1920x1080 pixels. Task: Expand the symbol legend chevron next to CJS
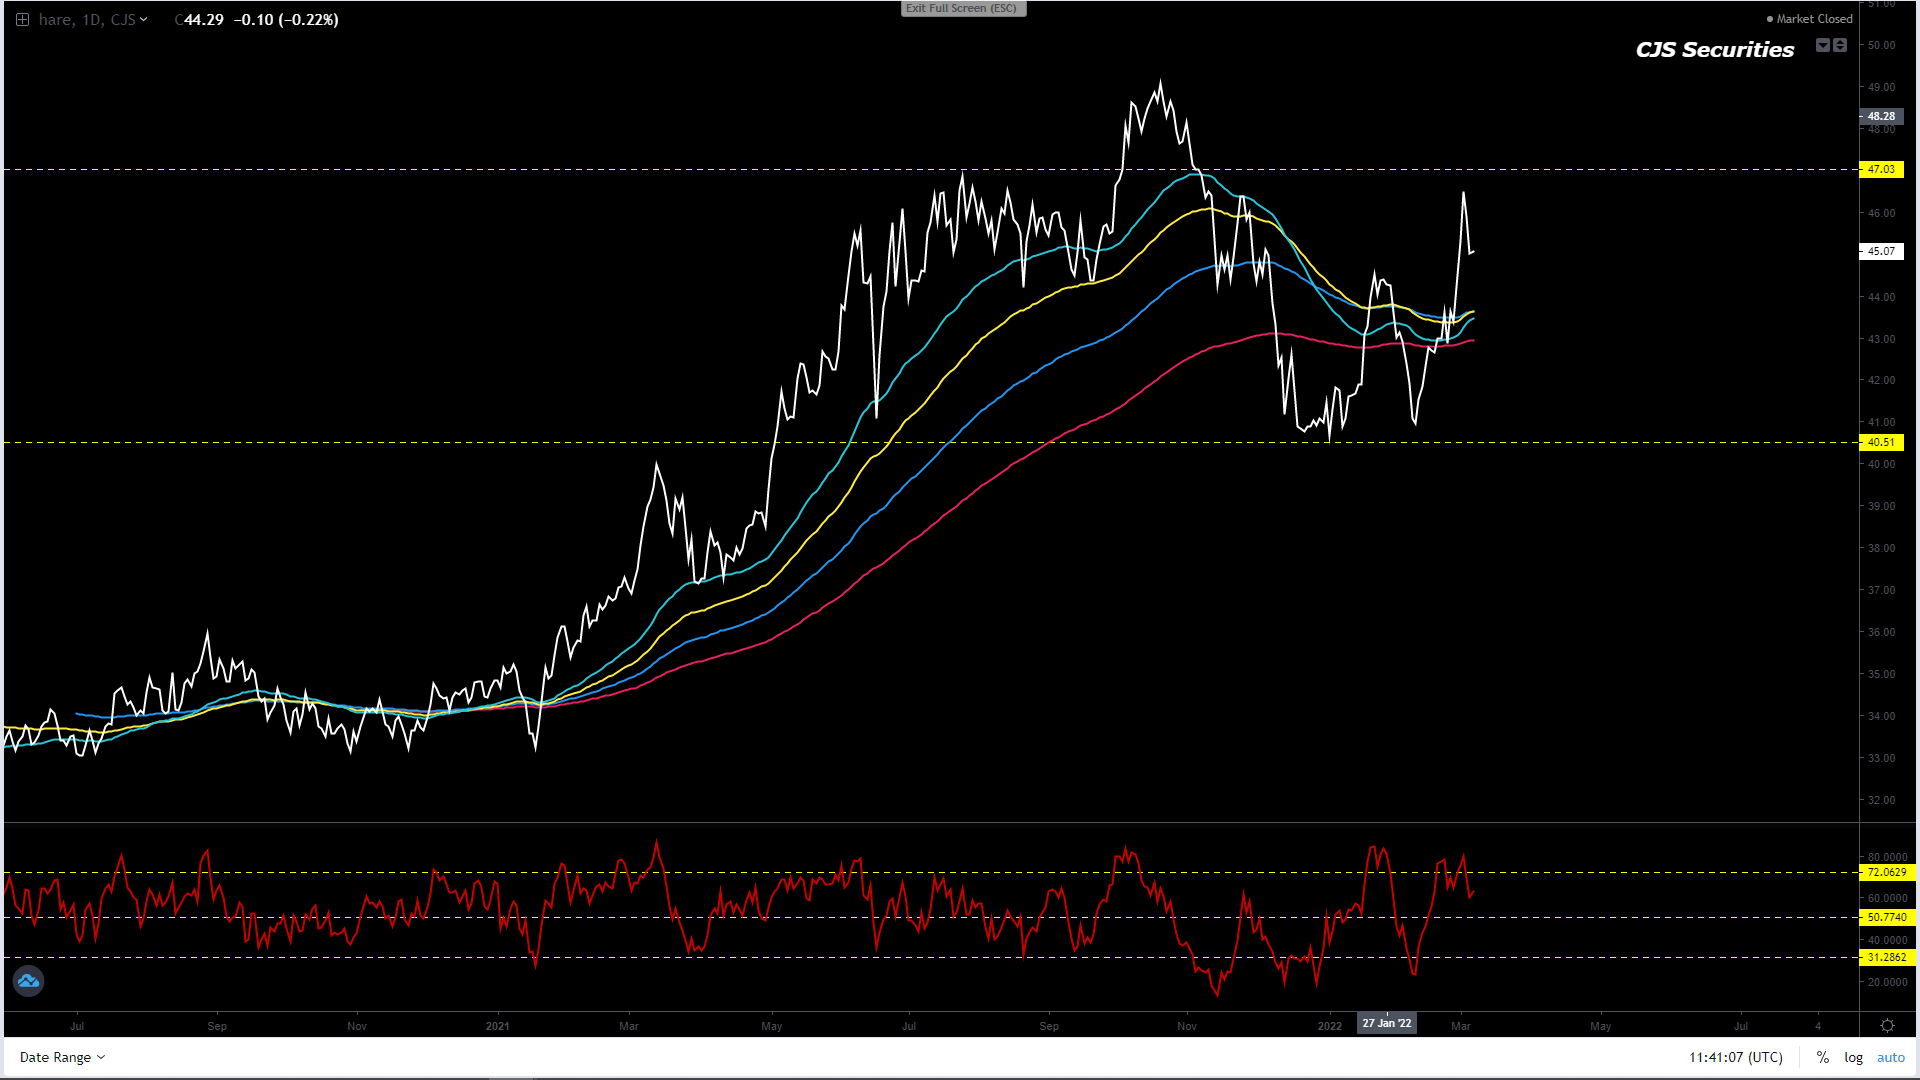[144, 20]
